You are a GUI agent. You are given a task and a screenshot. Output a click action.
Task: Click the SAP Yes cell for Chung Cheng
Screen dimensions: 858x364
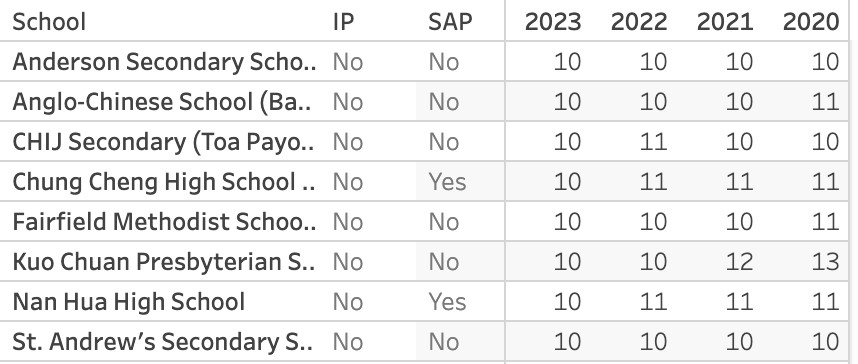pyautogui.click(x=447, y=182)
